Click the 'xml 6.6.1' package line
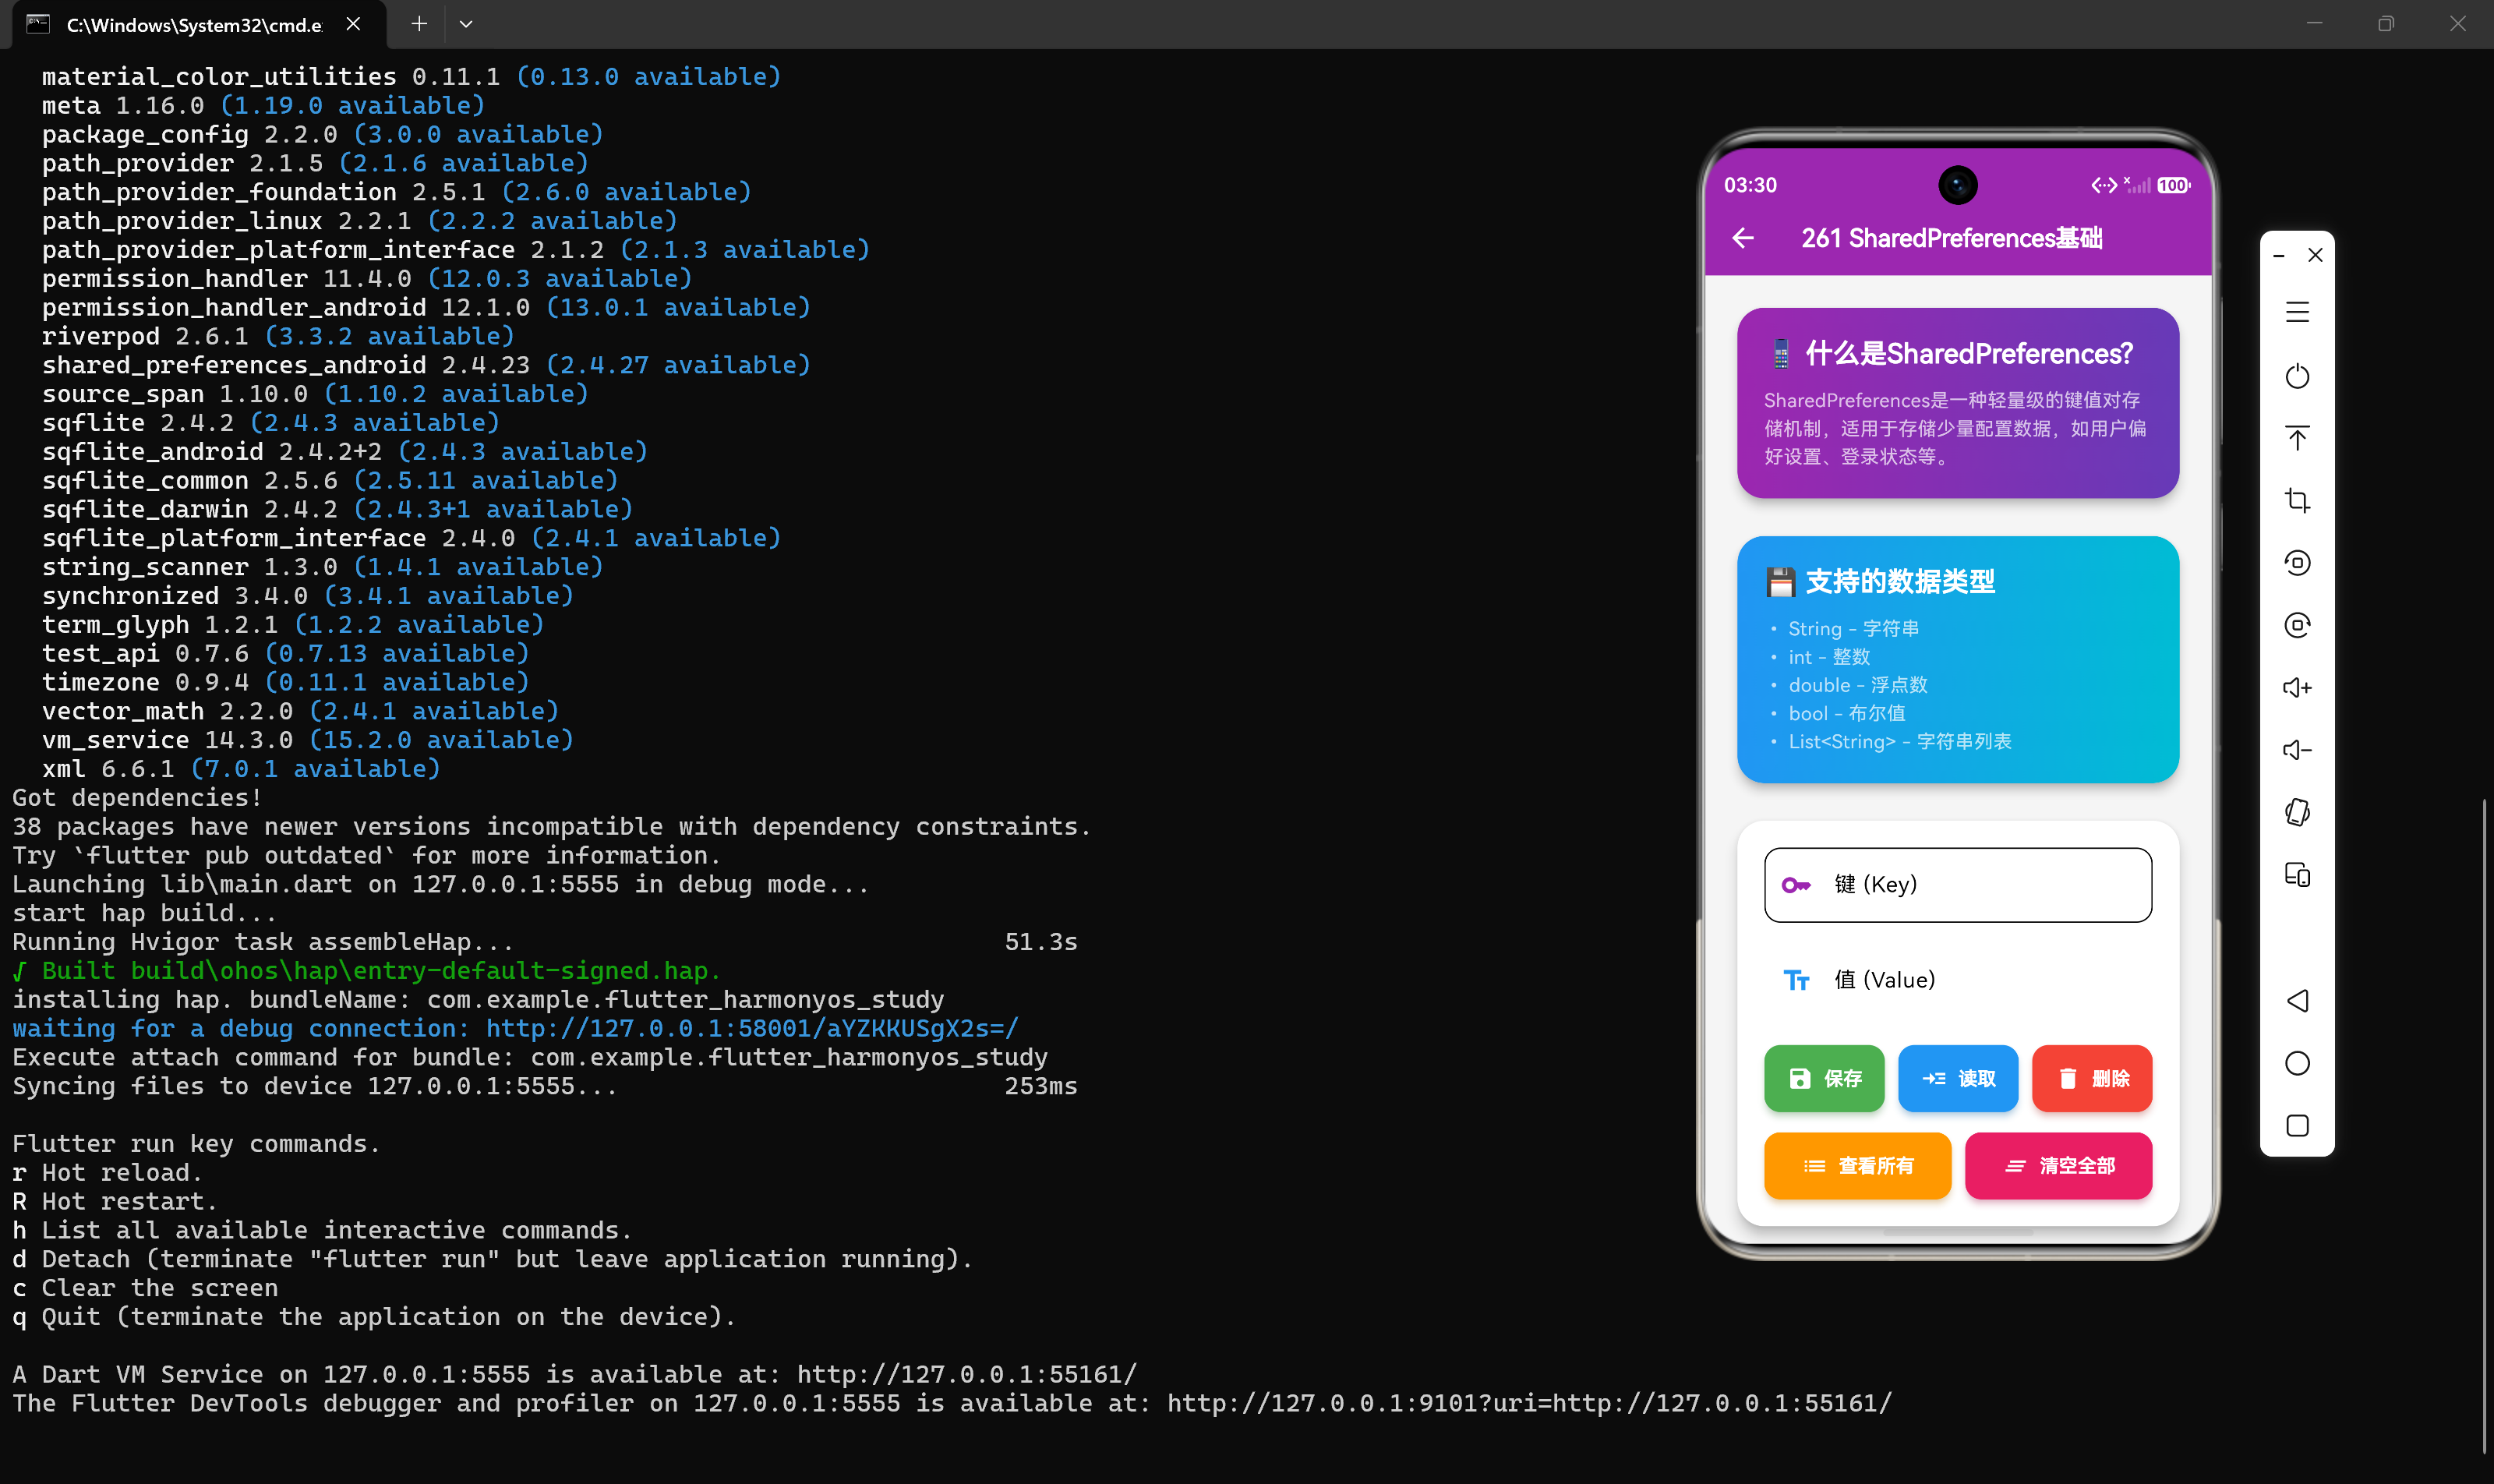The height and width of the screenshot is (1484, 2494). coord(241,768)
